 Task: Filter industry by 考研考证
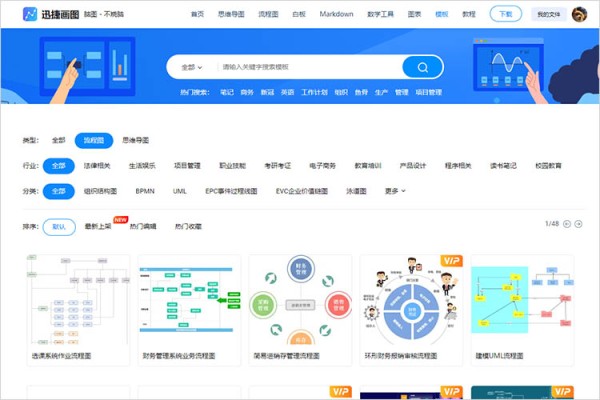tap(277, 166)
